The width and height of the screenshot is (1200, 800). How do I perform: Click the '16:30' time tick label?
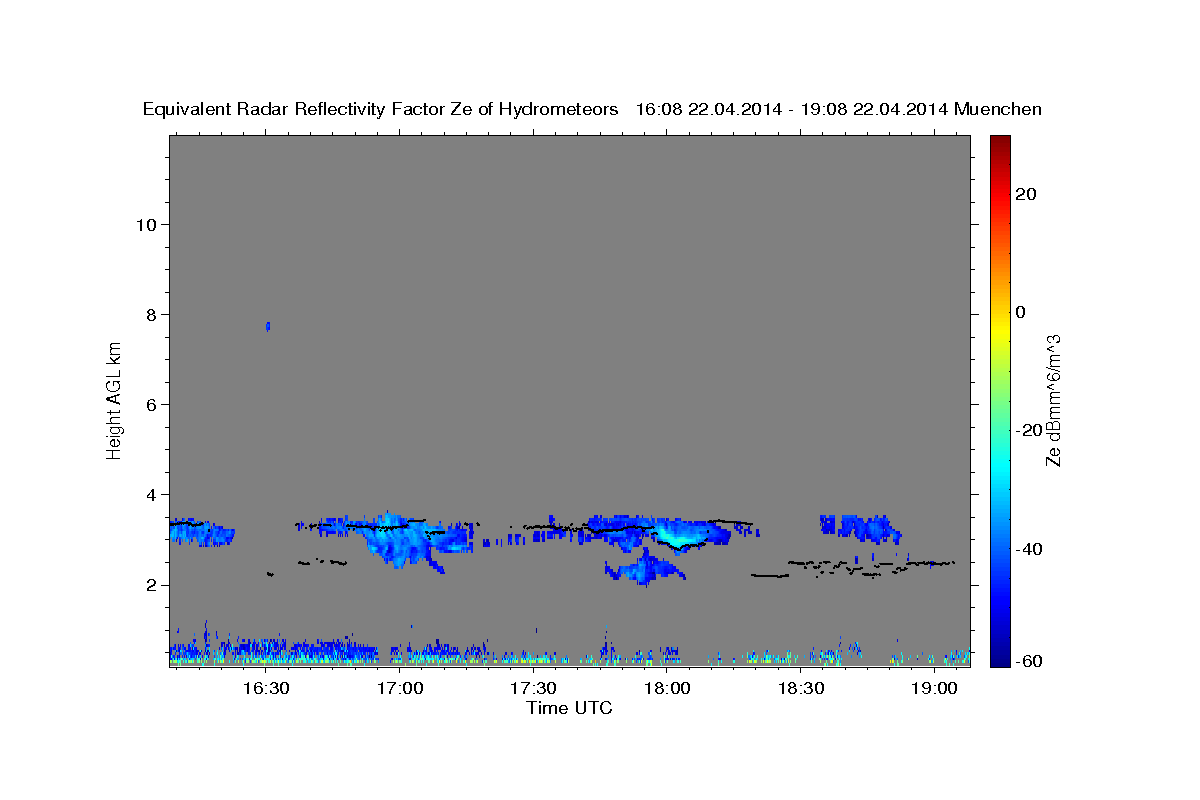click(x=267, y=688)
